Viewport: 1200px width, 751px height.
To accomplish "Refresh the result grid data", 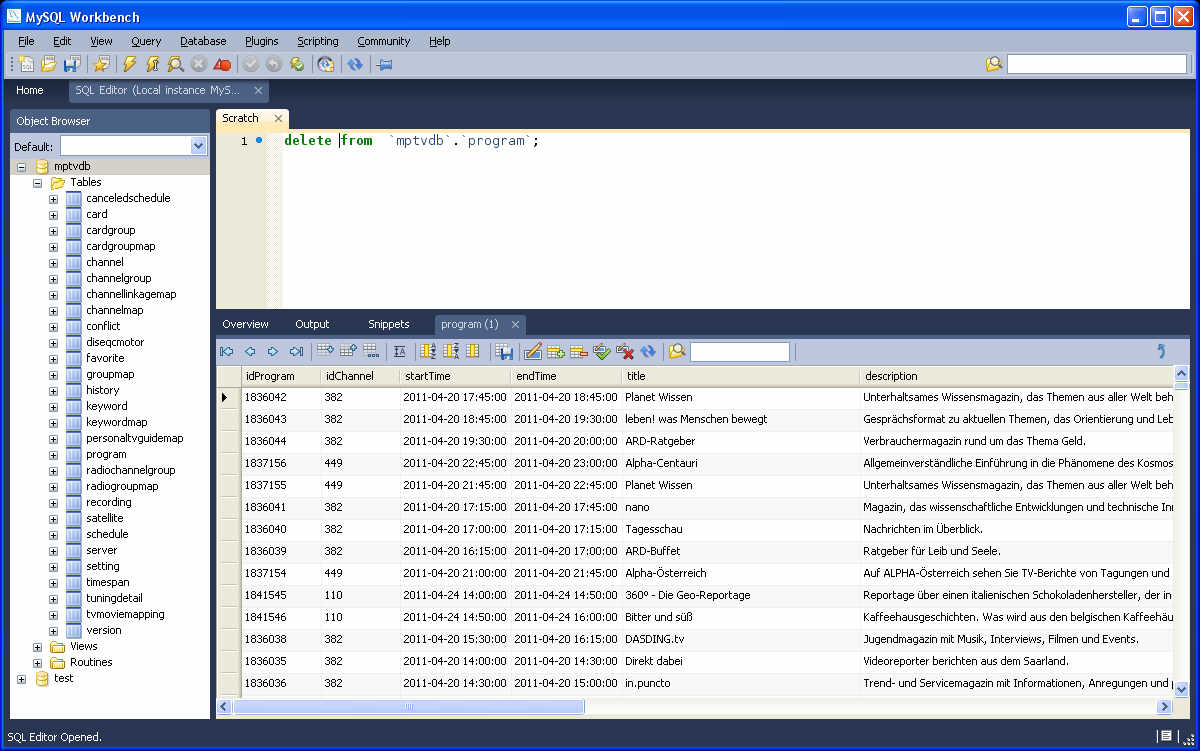I will 648,351.
